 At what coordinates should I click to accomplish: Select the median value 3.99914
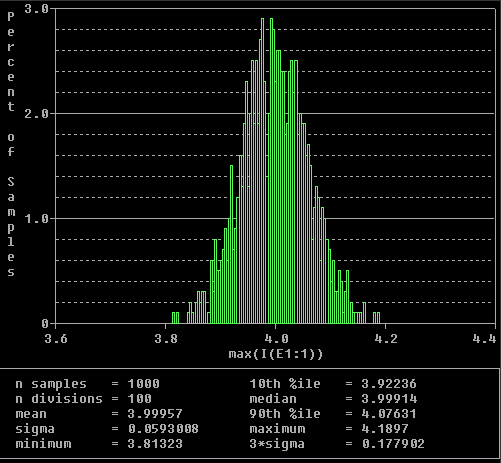coord(389,399)
